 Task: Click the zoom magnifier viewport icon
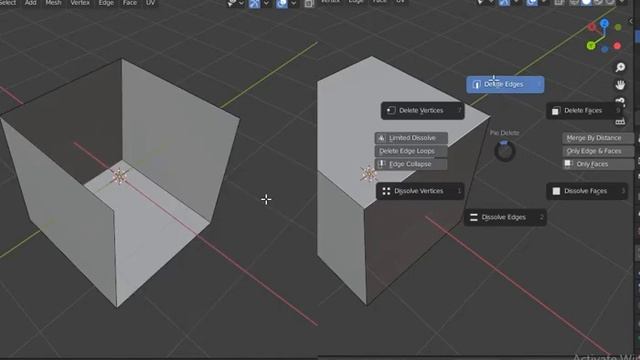tap(620, 67)
